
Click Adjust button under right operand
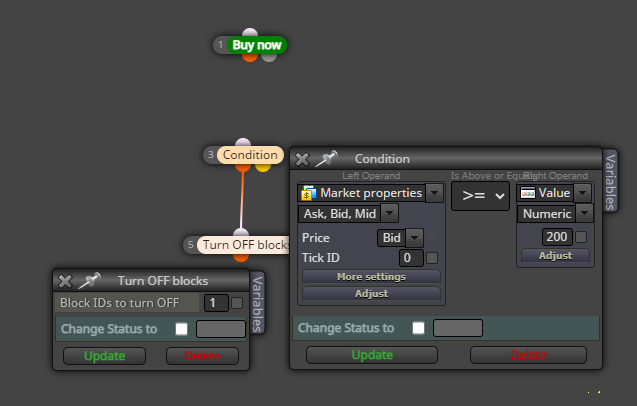[x=555, y=256]
